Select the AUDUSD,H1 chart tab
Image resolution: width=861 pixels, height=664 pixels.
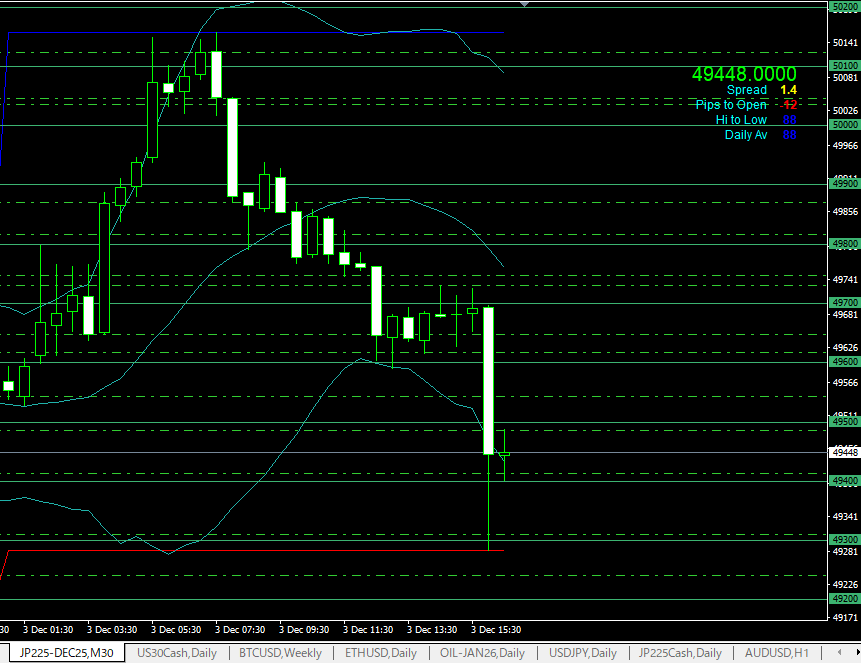click(x=776, y=653)
